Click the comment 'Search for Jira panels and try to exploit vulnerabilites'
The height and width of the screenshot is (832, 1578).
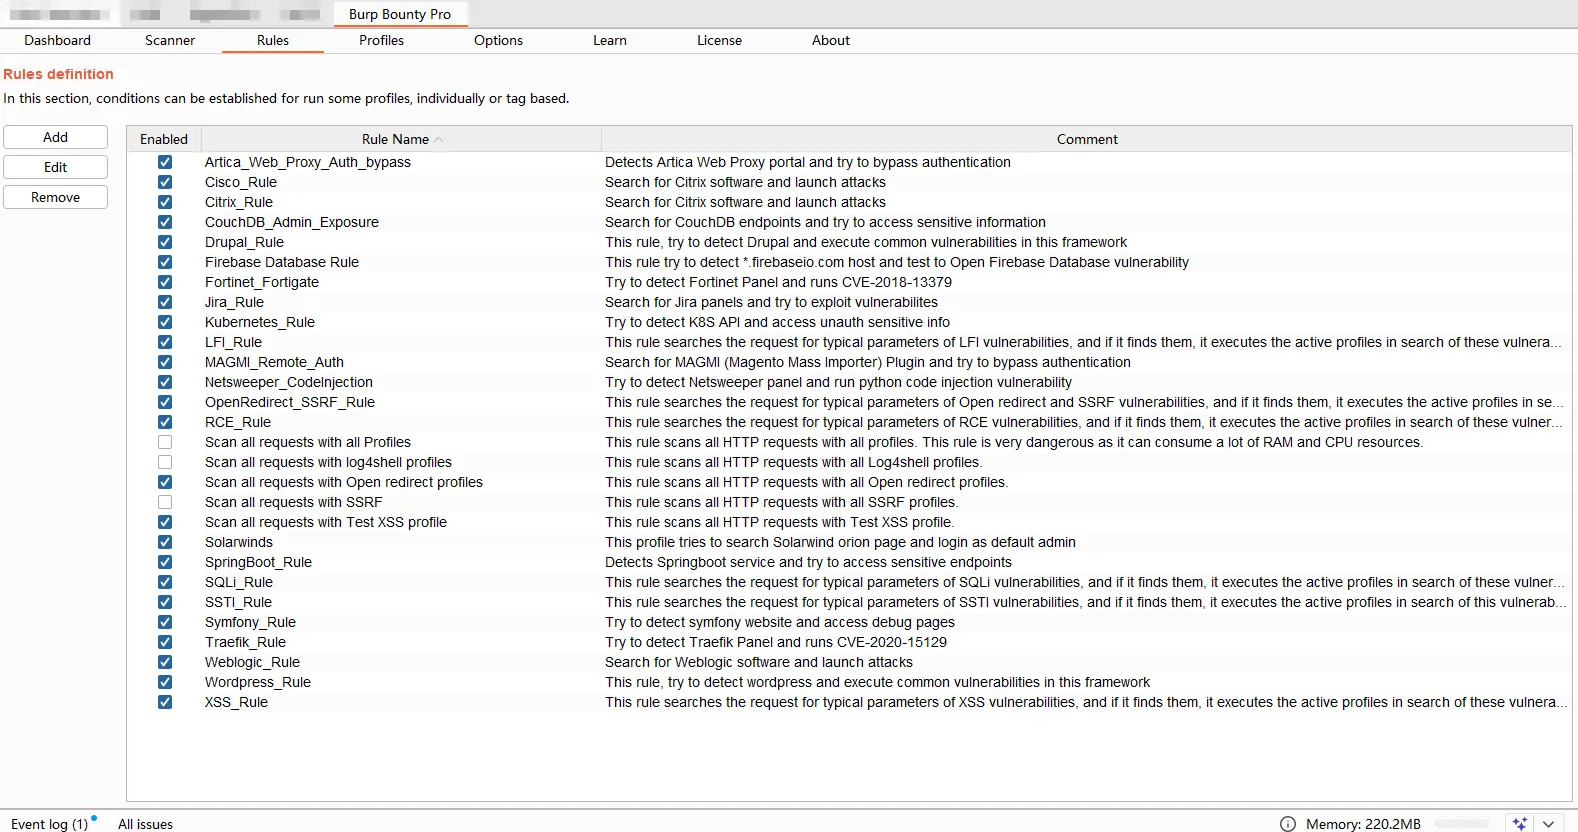tap(771, 302)
